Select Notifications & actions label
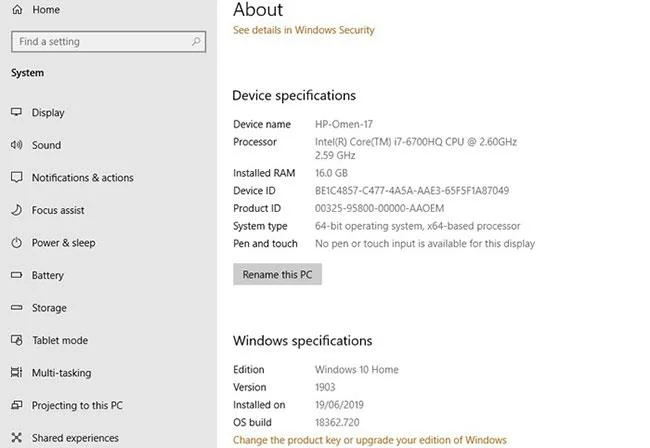Screen dimensions: 650x448 click(83, 178)
